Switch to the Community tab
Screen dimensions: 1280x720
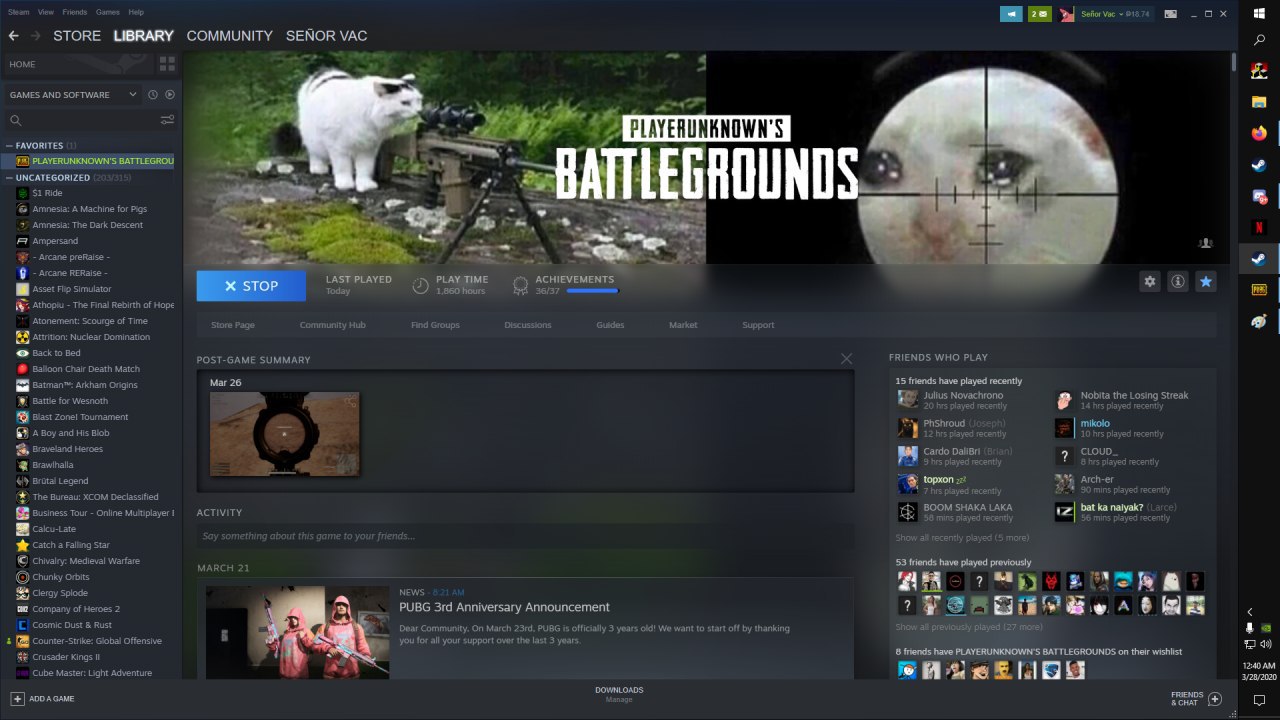[229, 36]
